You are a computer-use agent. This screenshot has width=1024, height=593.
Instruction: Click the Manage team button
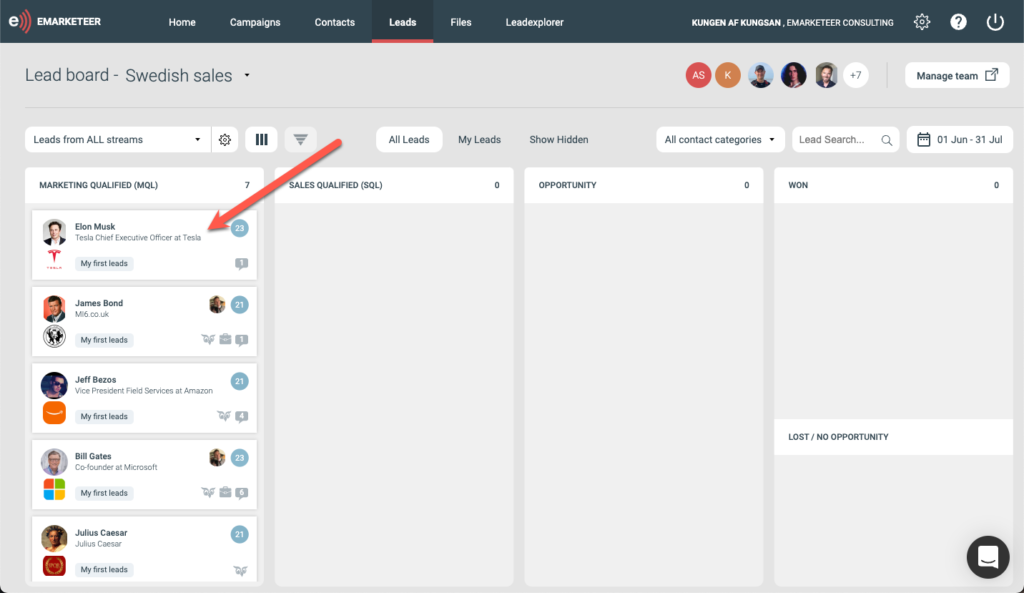click(x=957, y=76)
